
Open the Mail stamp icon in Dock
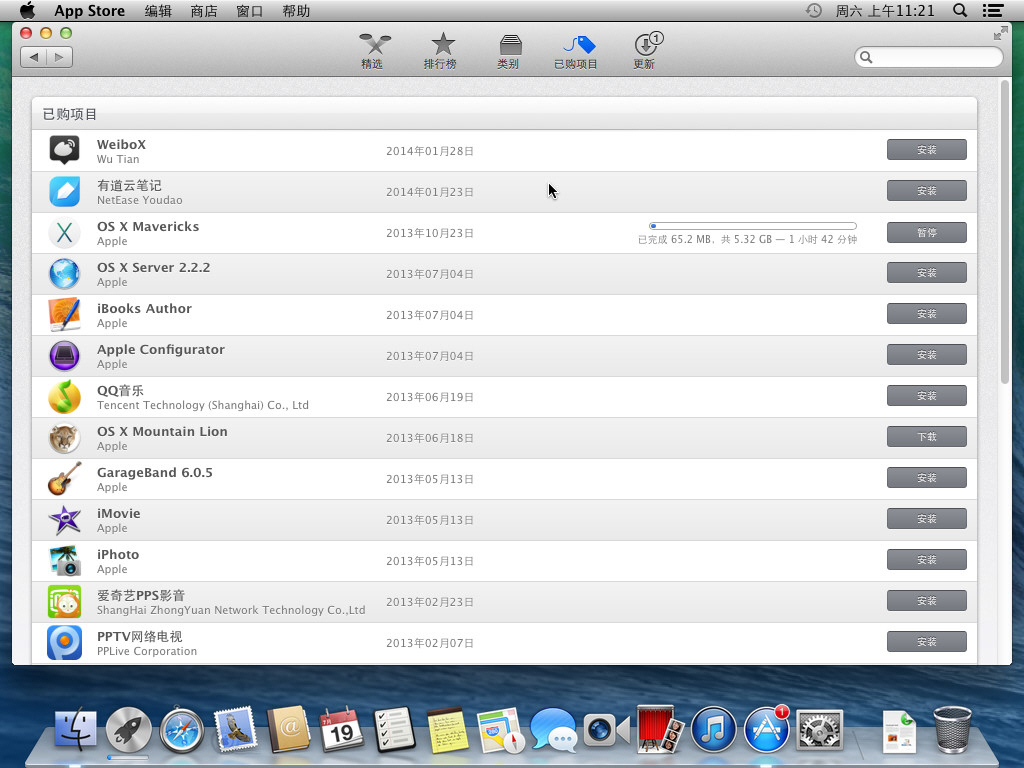click(x=234, y=729)
